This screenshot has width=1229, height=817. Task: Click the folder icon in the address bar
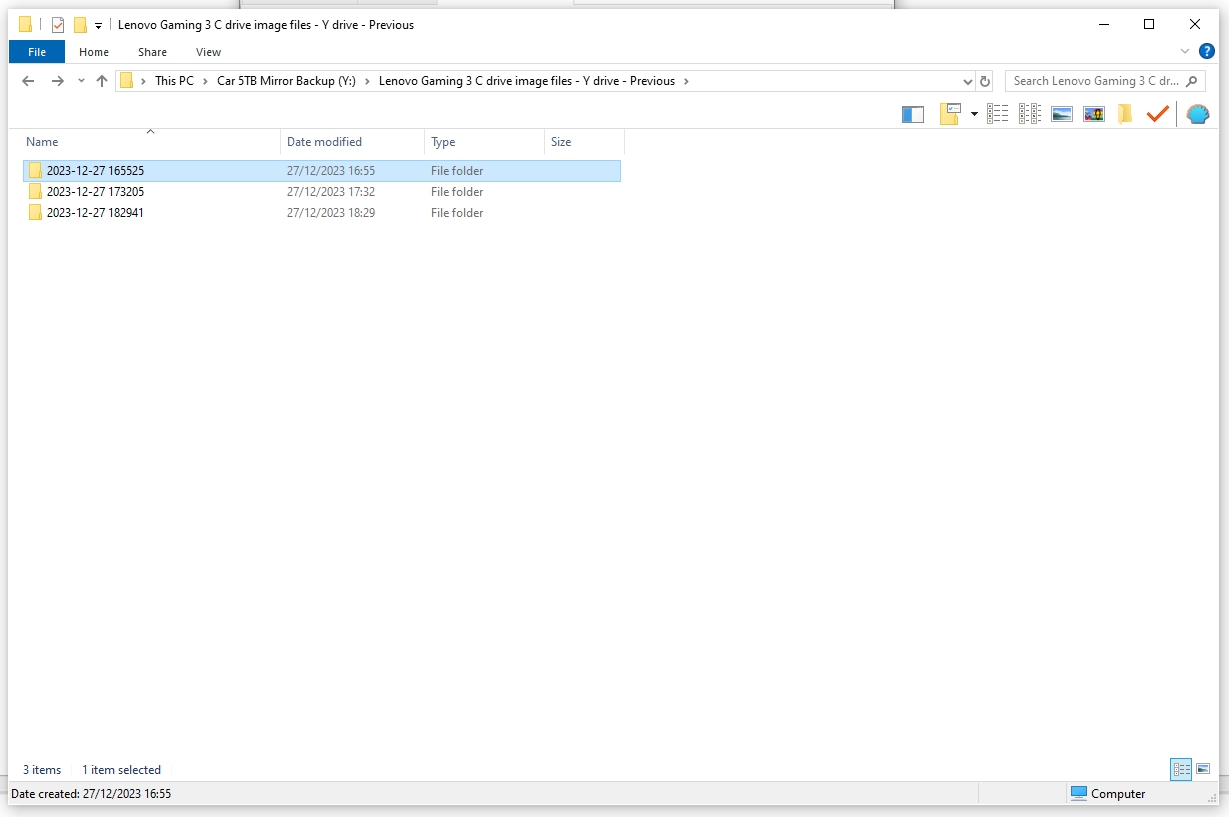pos(126,81)
